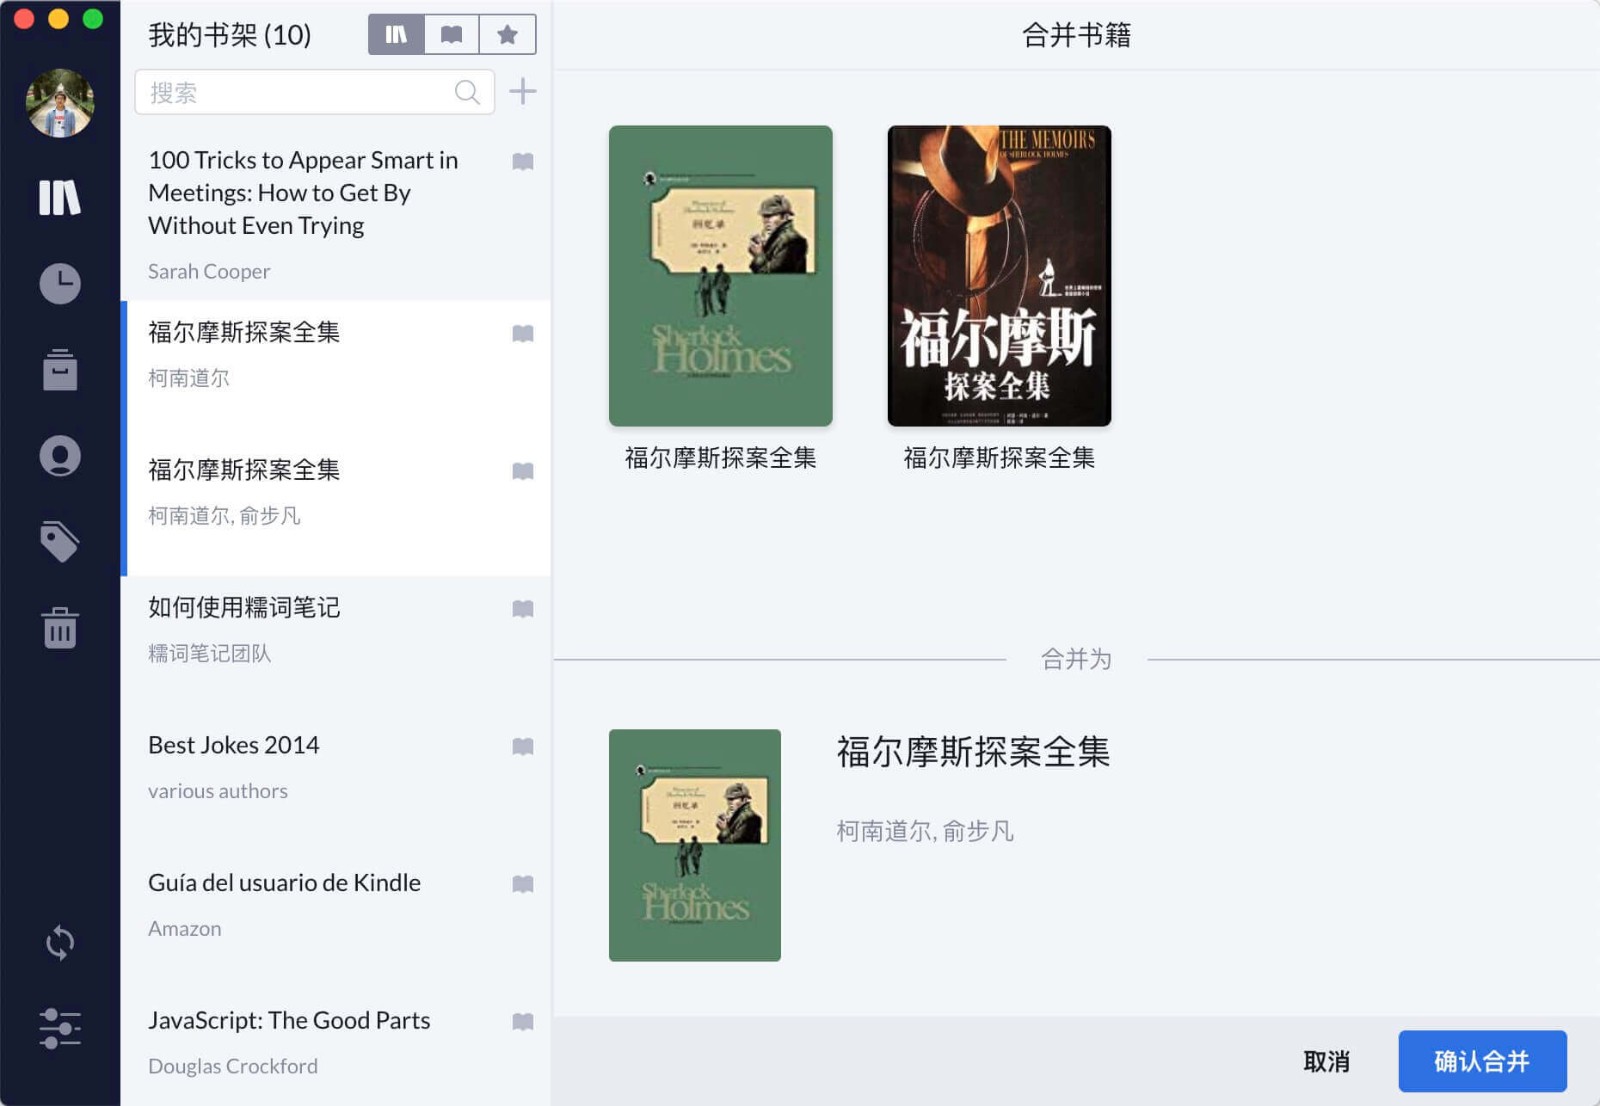Select the dark The Memoirs cover thumbnail
The width and height of the screenshot is (1600, 1106).
999,276
